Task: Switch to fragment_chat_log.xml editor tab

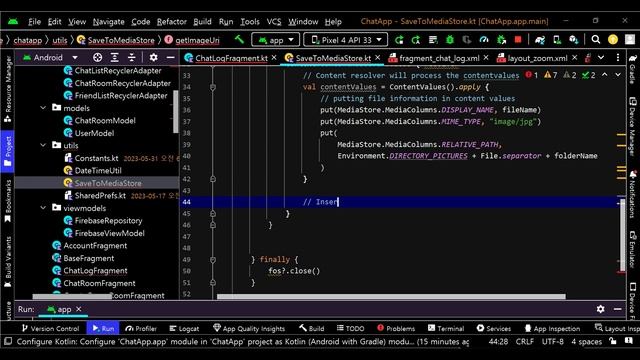Action: (439, 58)
